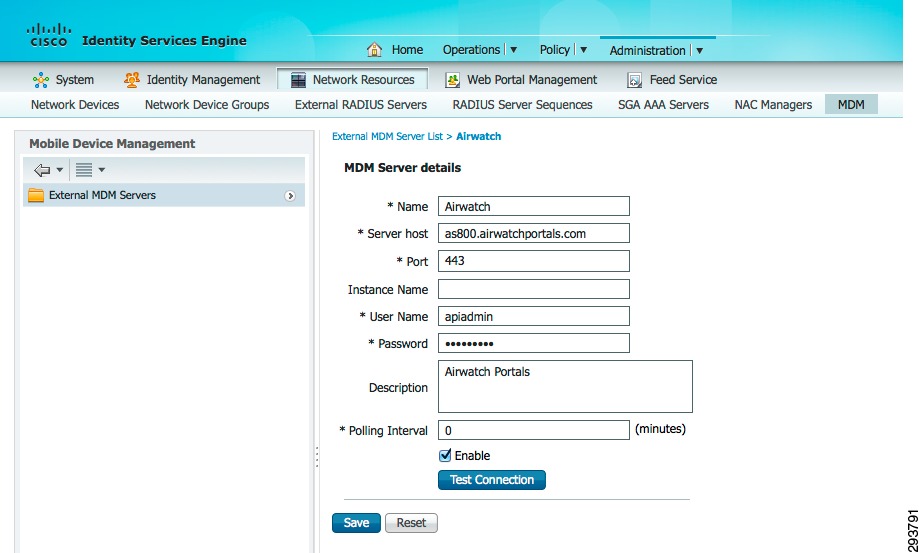
Task: Open the Administration dropdown arrow
Action: coord(699,51)
